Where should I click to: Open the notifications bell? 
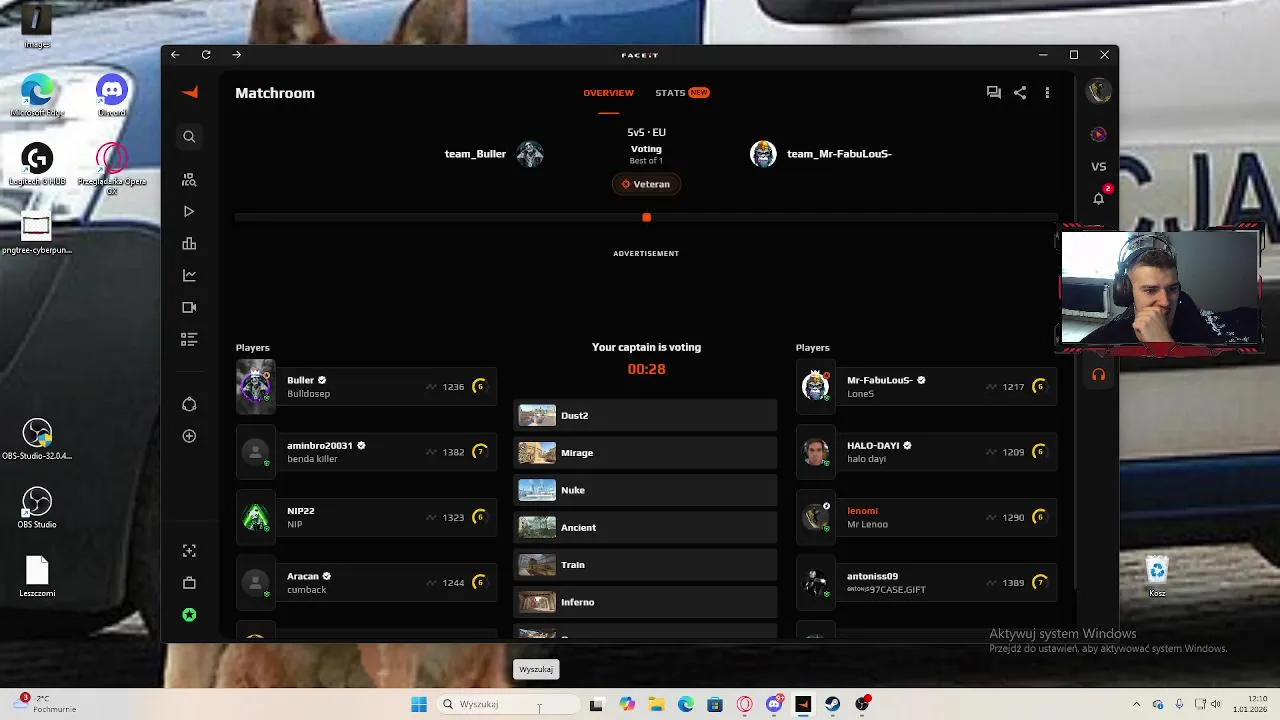tap(1098, 198)
